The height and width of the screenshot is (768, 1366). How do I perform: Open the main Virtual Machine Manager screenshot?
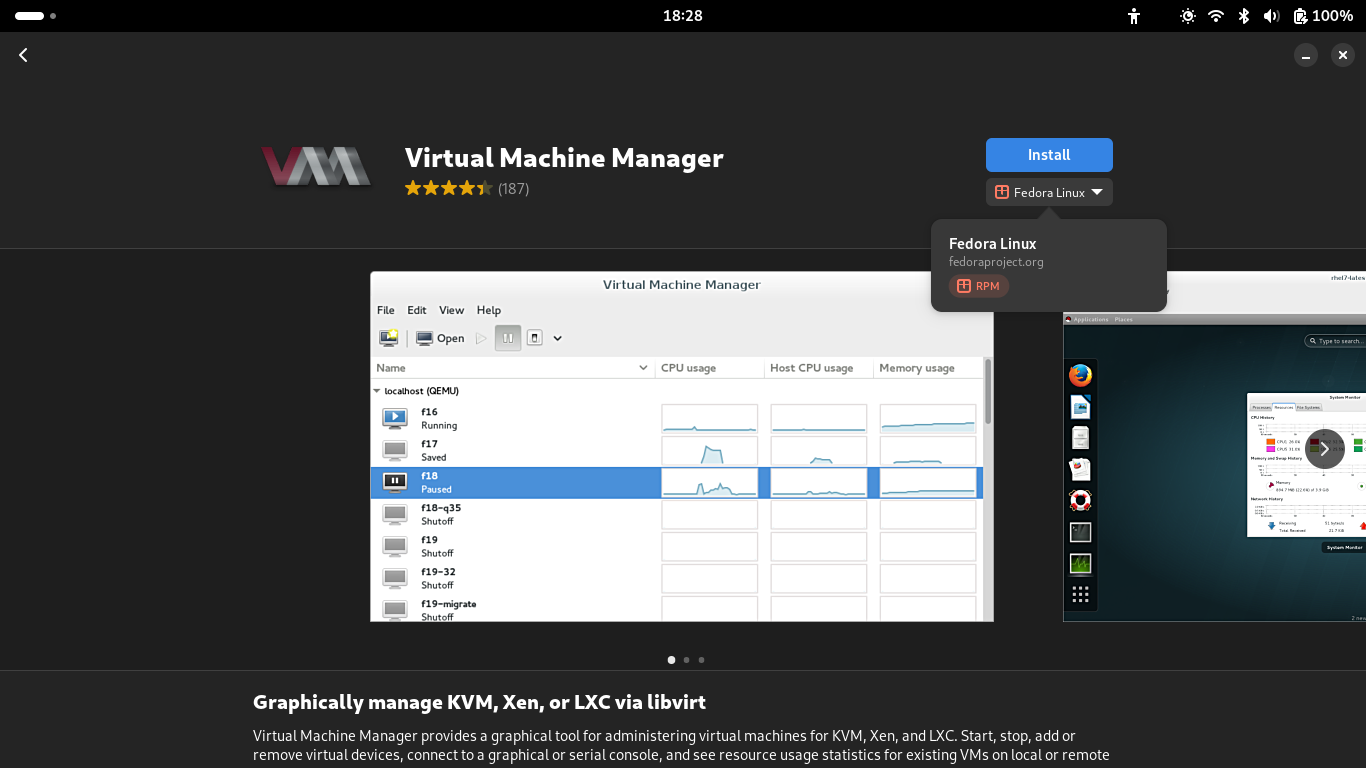[x=682, y=446]
